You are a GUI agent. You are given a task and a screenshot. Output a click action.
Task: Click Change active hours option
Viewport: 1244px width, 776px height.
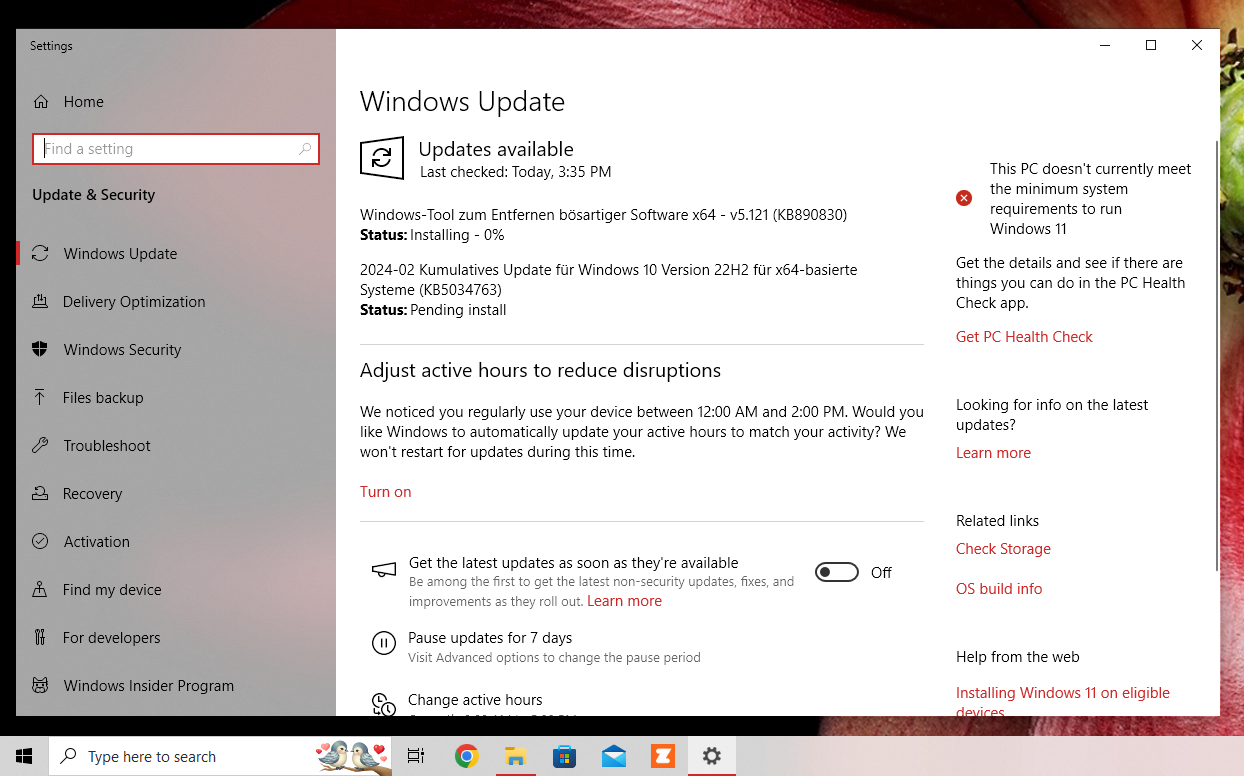click(x=475, y=700)
